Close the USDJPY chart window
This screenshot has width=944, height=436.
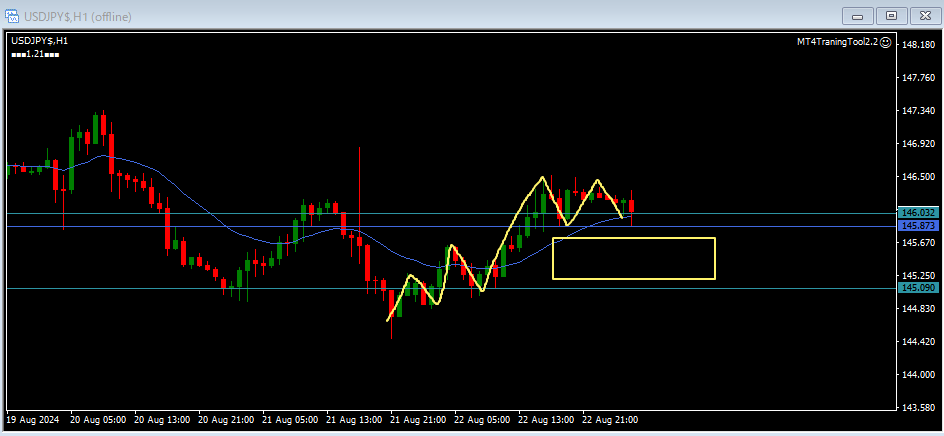(924, 16)
